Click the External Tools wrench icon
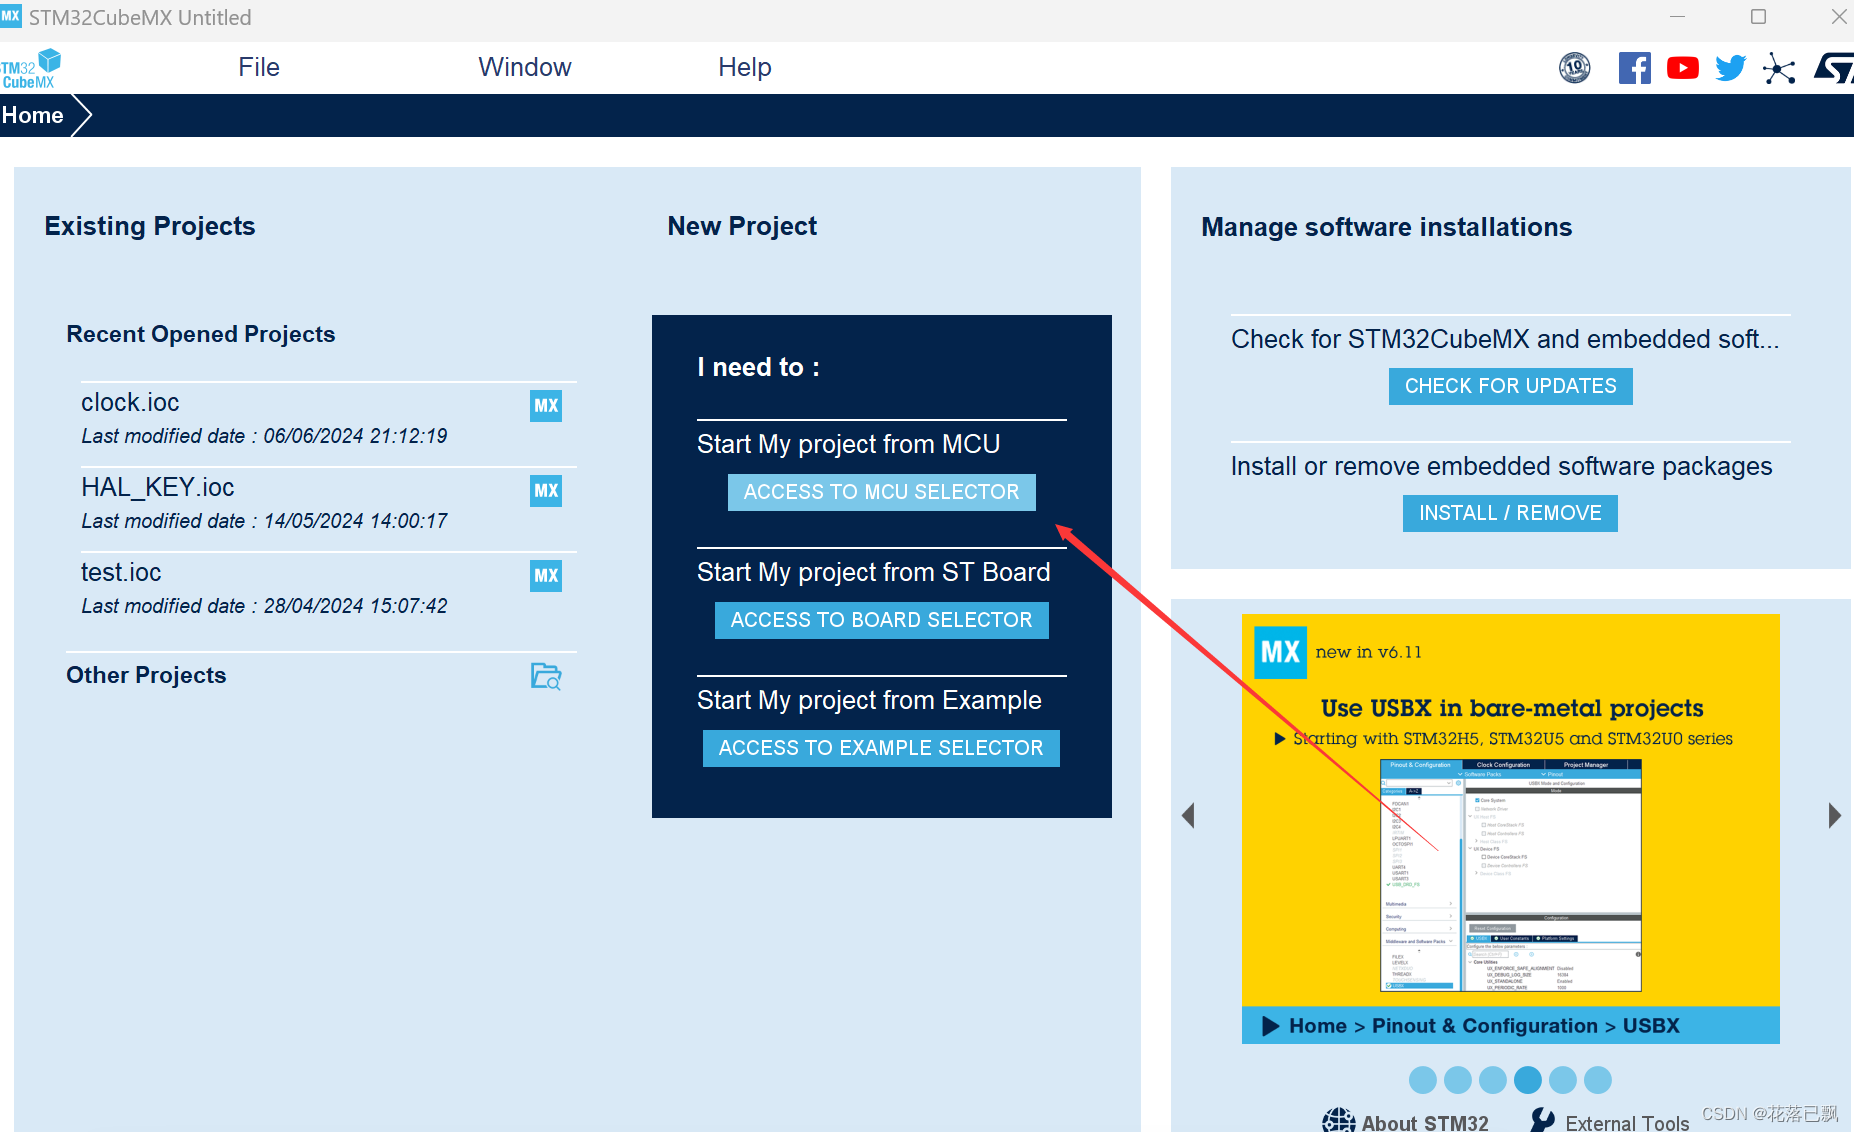Screen dimensions: 1854x1132 click(x=1543, y=1120)
